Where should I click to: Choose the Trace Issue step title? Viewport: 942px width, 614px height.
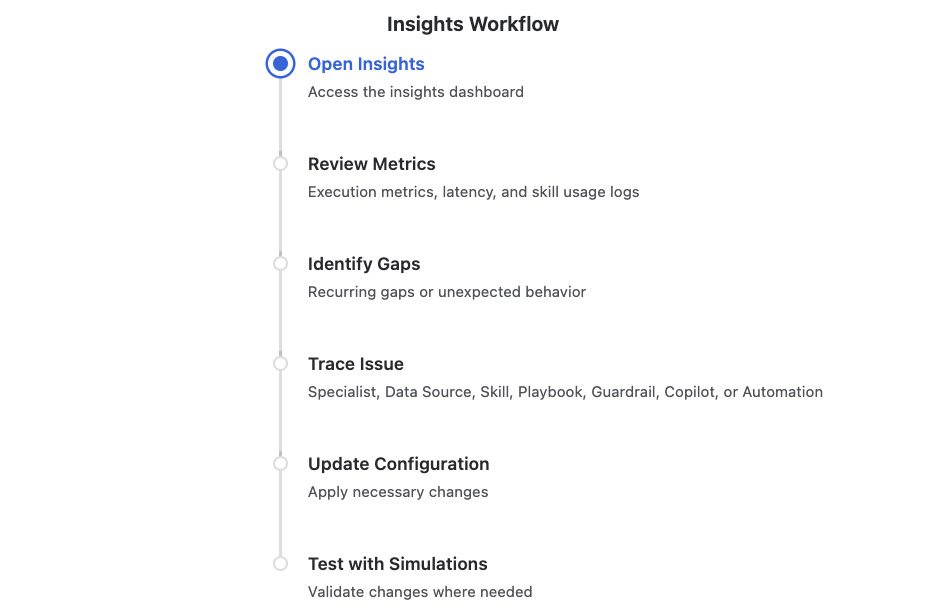356,364
